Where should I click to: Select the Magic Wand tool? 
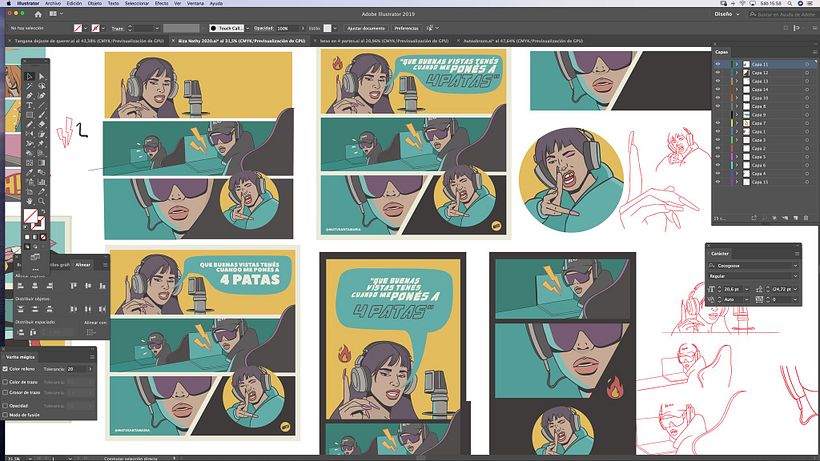(x=29, y=86)
